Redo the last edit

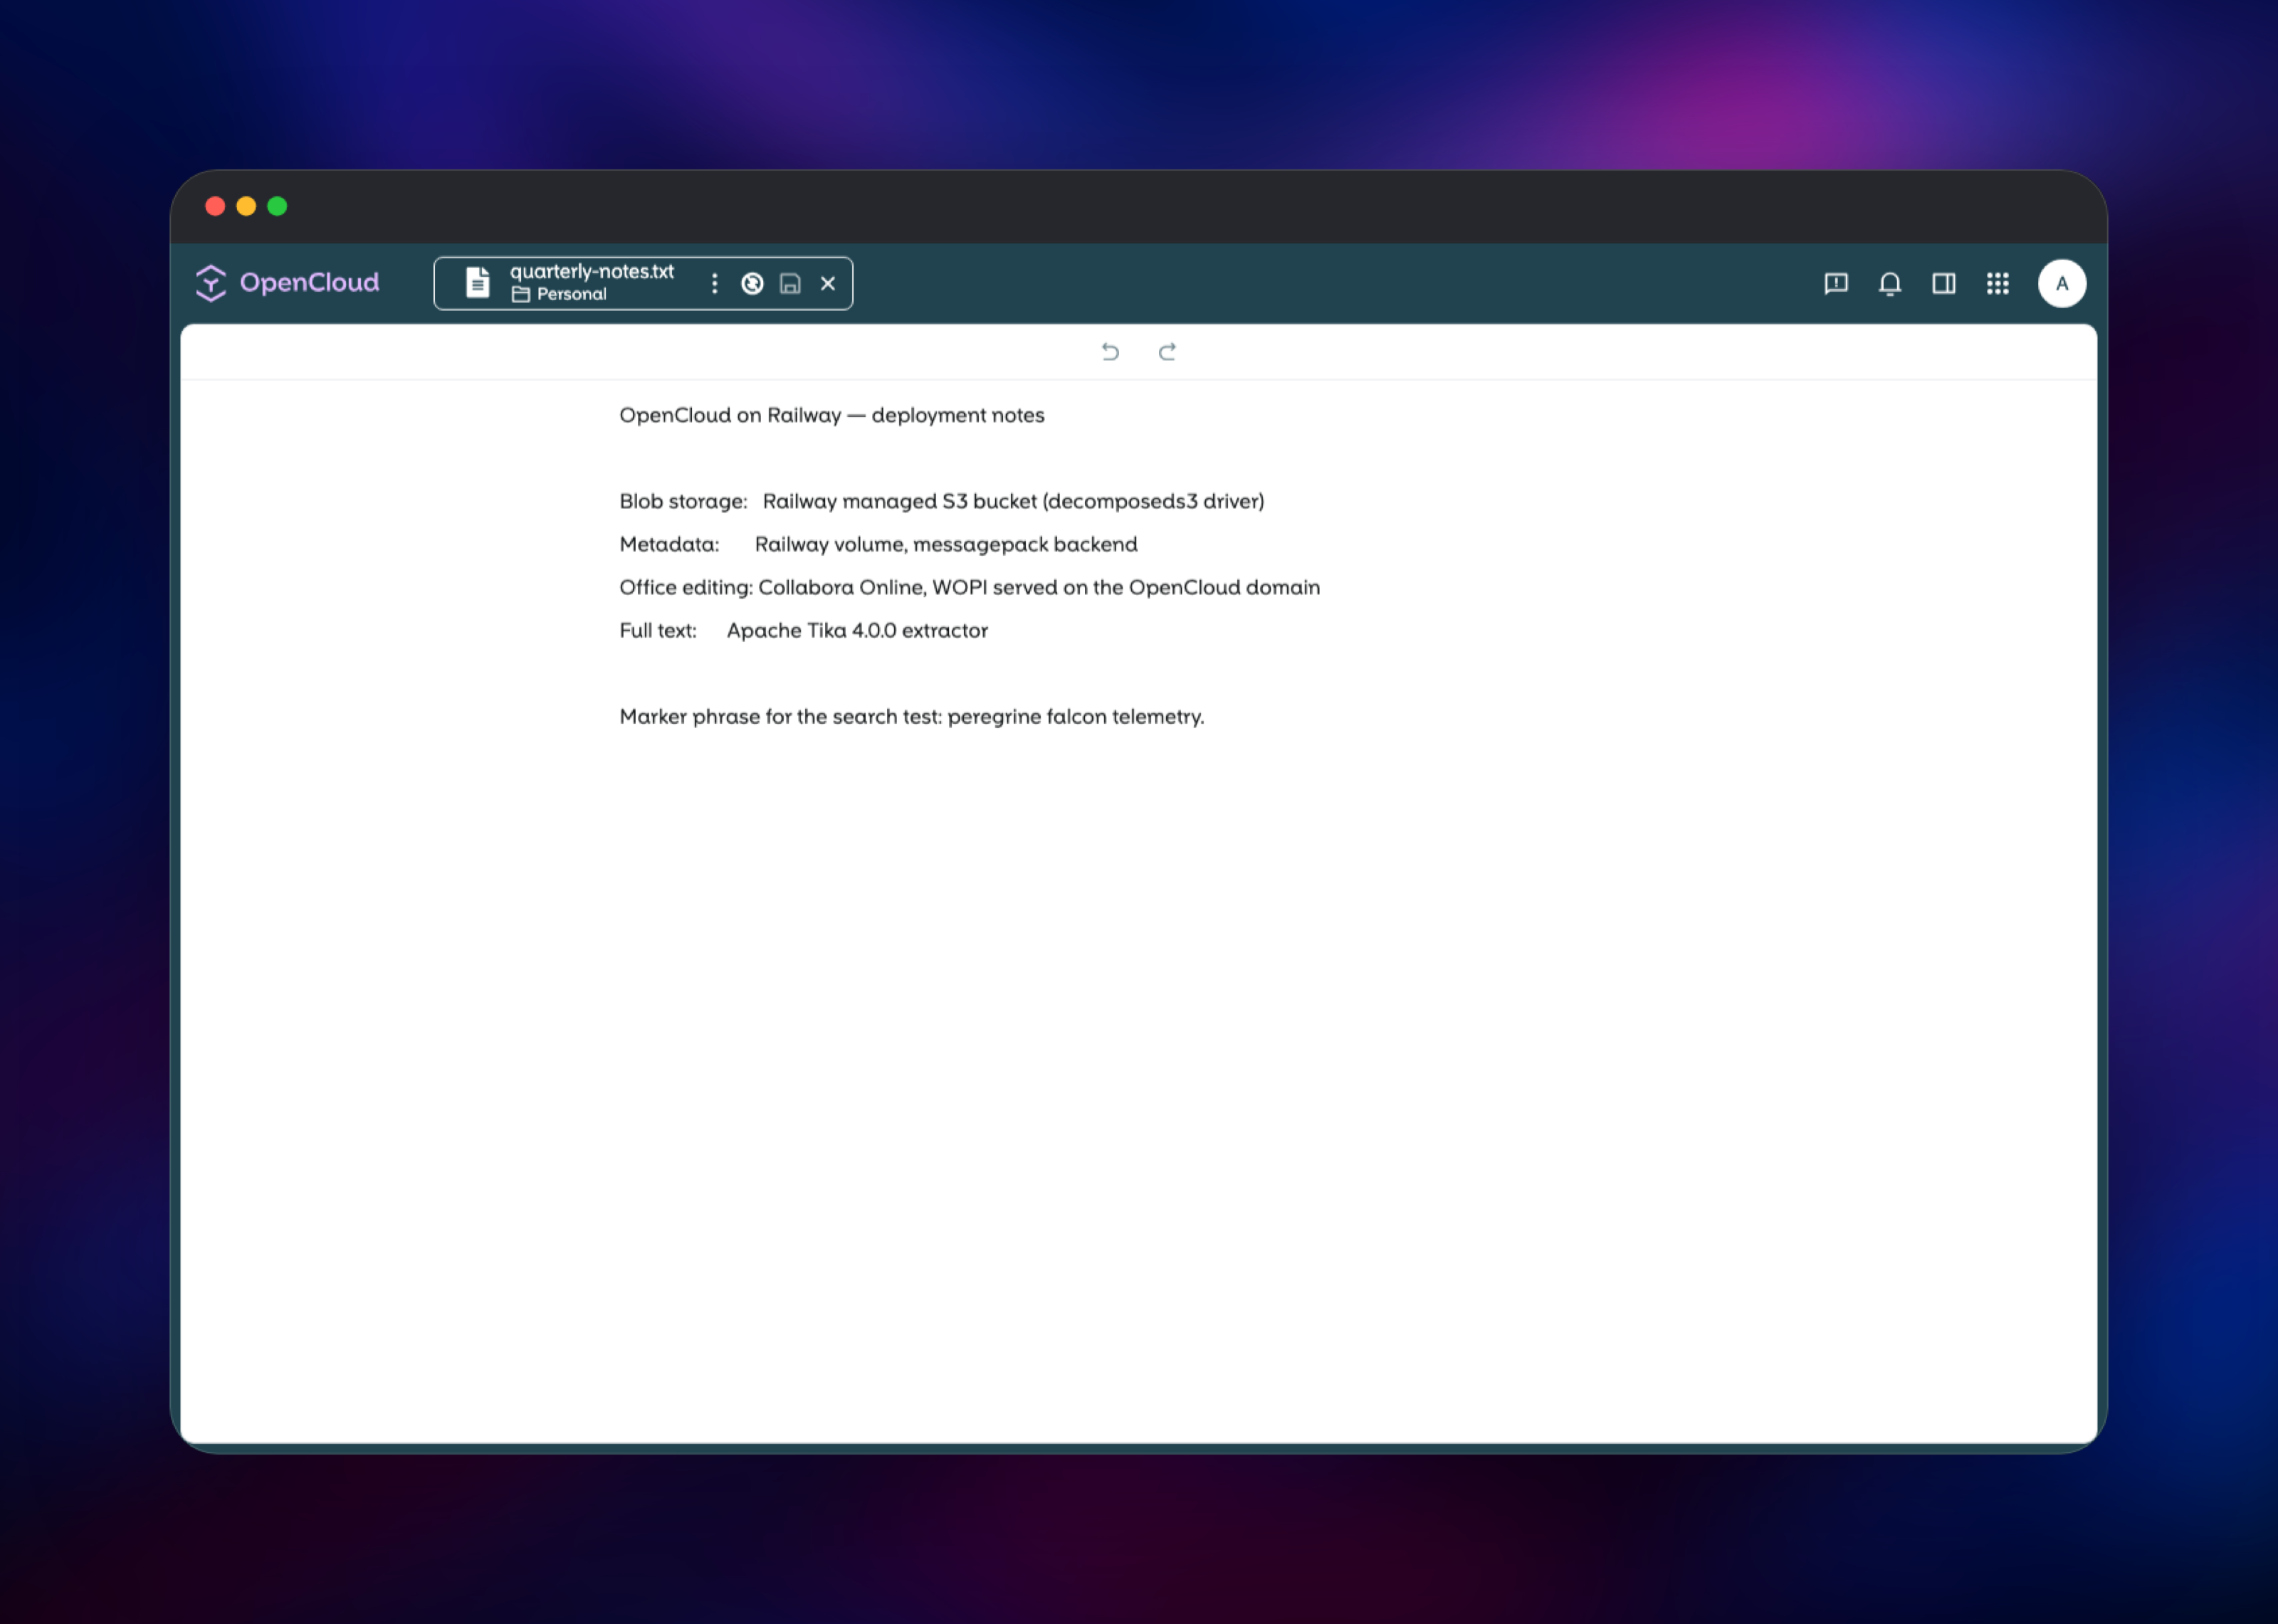[x=1167, y=352]
